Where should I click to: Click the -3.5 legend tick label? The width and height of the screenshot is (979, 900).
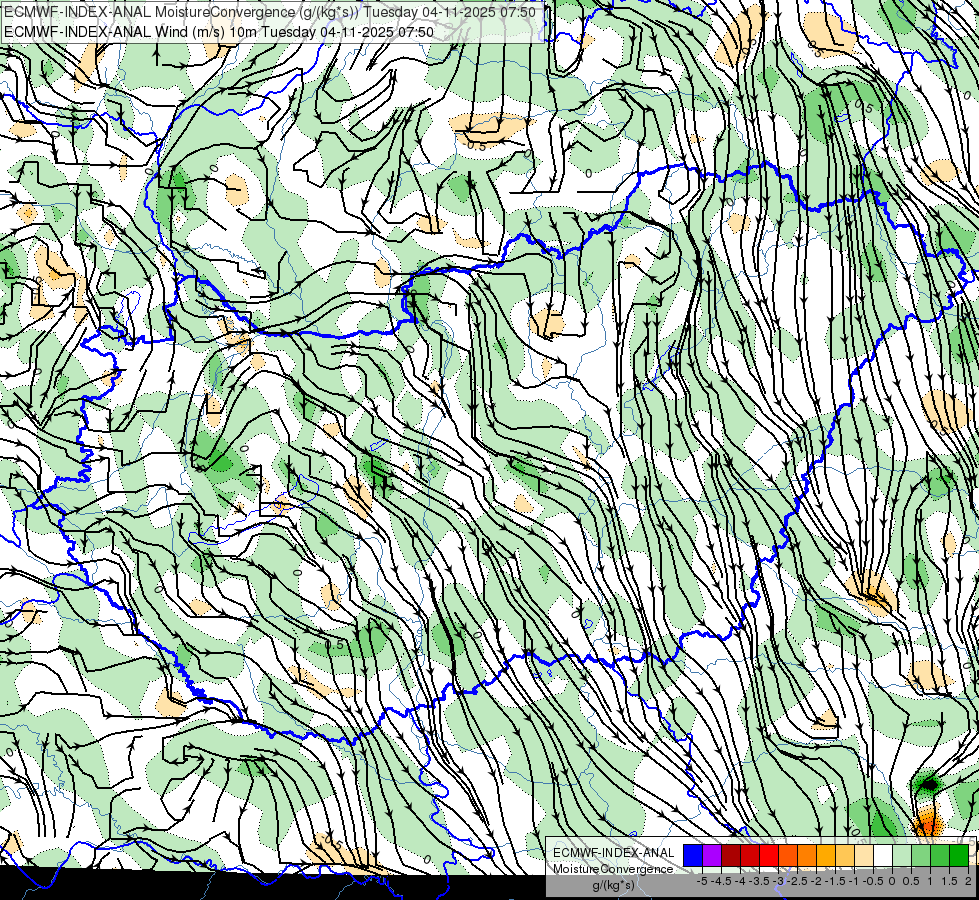(x=759, y=881)
